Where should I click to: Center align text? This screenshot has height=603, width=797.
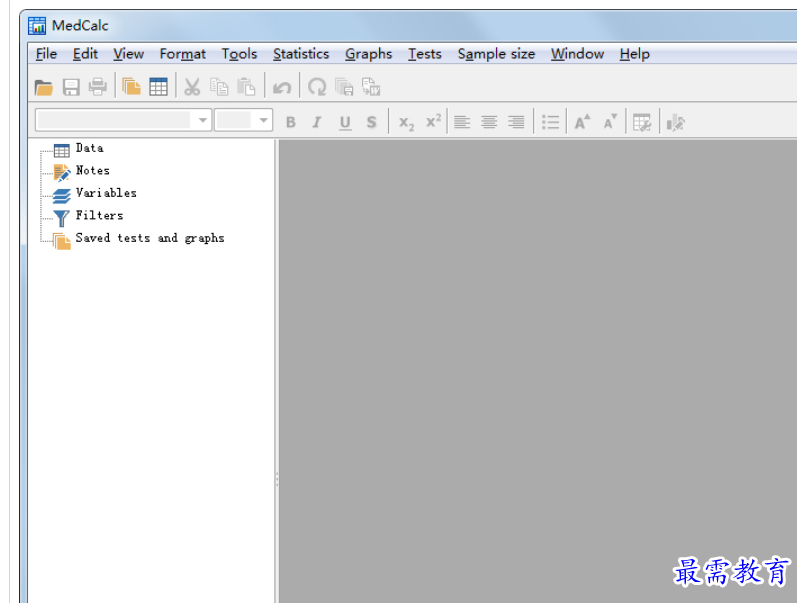pos(489,123)
